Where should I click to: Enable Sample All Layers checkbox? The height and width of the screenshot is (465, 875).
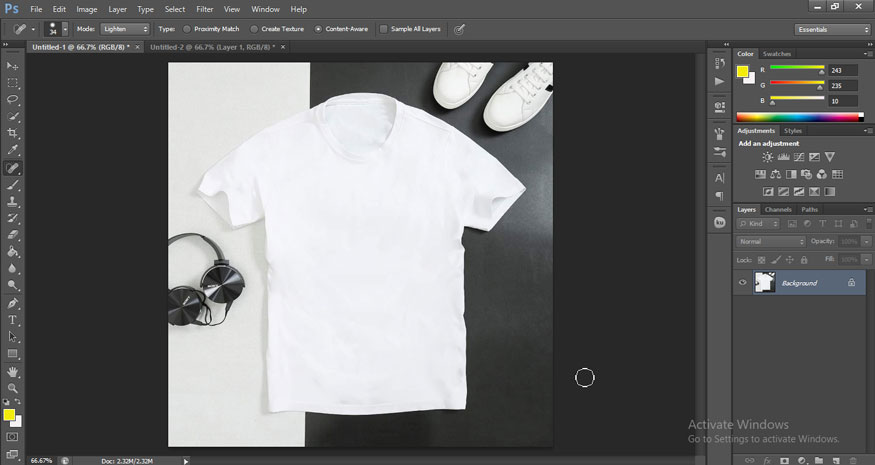tap(384, 29)
